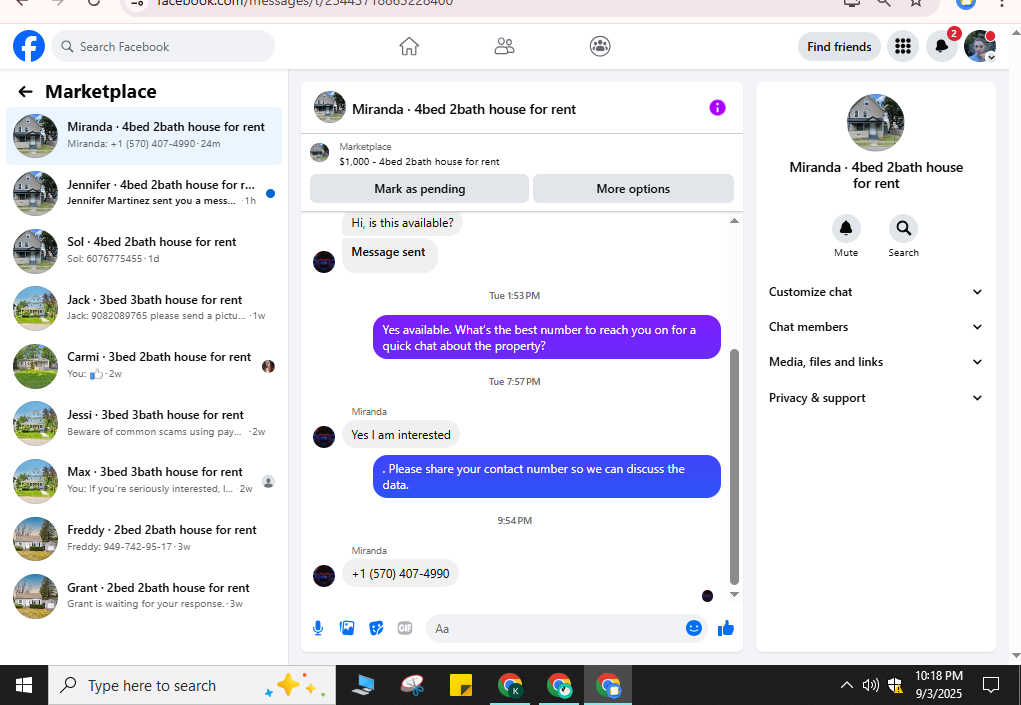Focus the Search Facebook field
The height and width of the screenshot is (705, 1021).
pos(163,46)
